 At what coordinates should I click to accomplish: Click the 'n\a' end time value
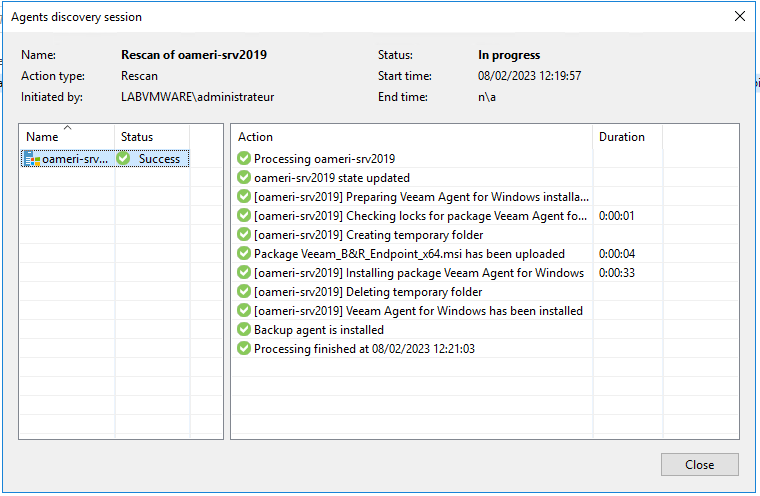pyautogui.click(x=487, y=97)
